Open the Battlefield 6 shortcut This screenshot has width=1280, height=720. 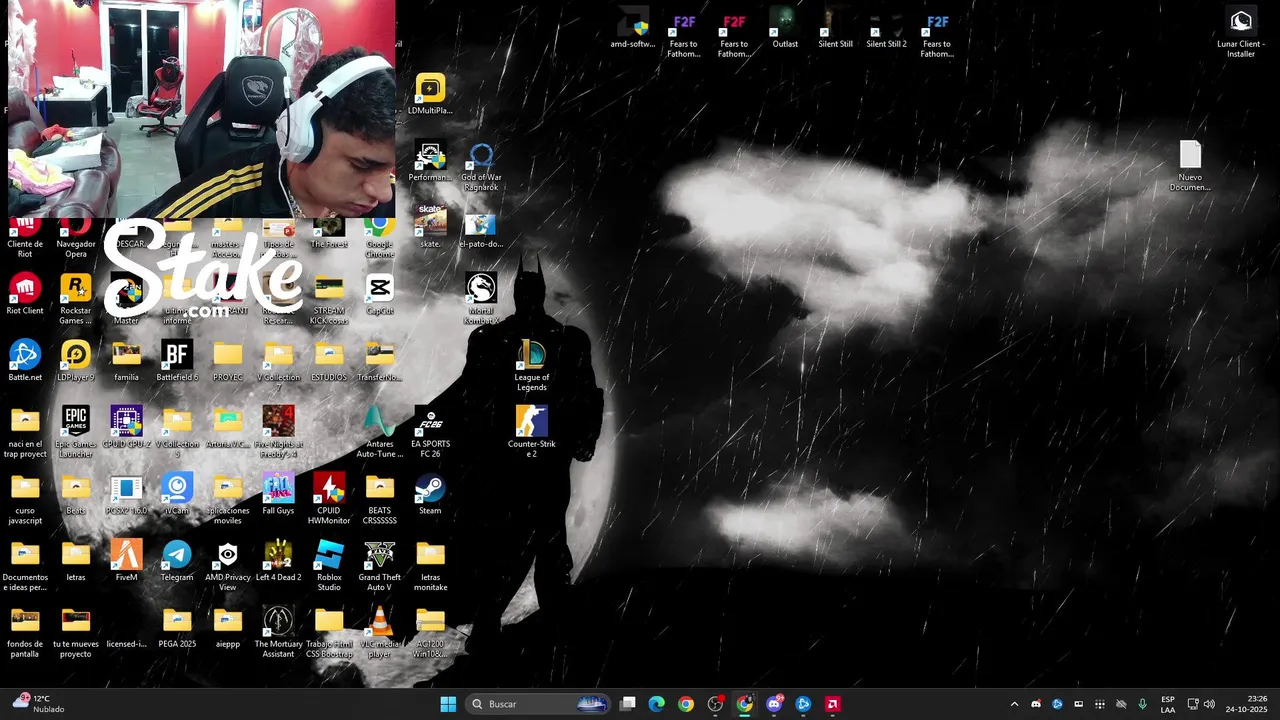[177, 361]
